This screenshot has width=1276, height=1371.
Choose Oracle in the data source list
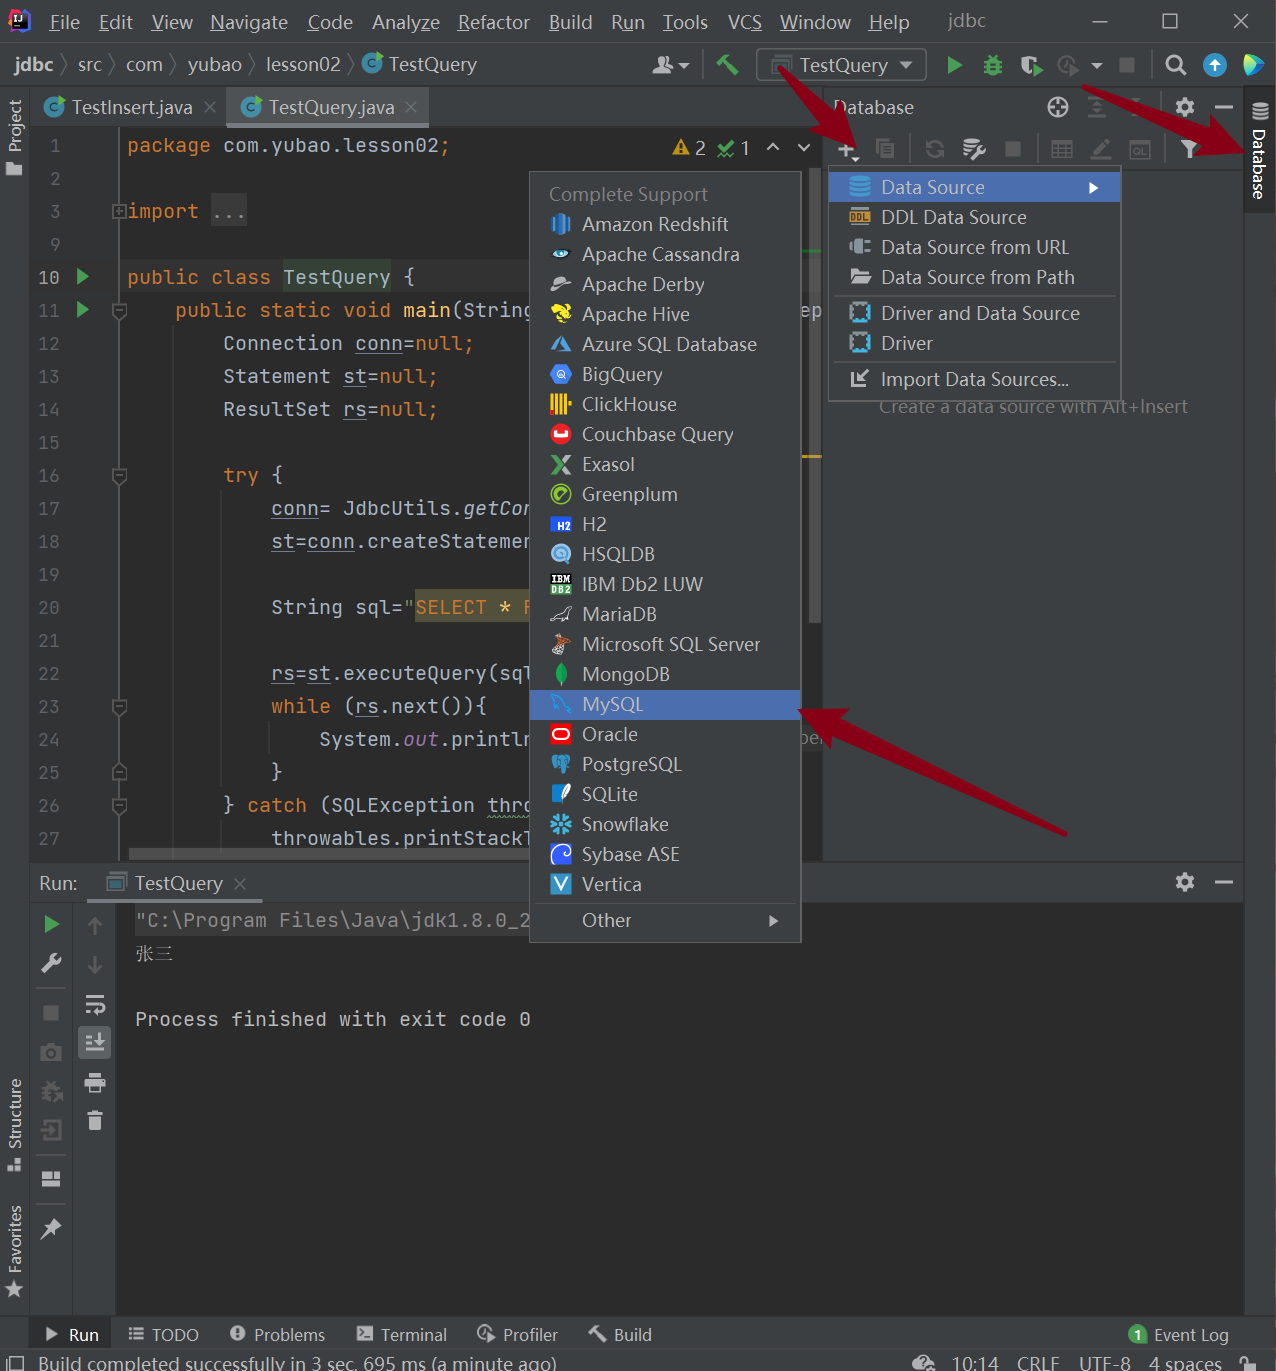point(665,735)
